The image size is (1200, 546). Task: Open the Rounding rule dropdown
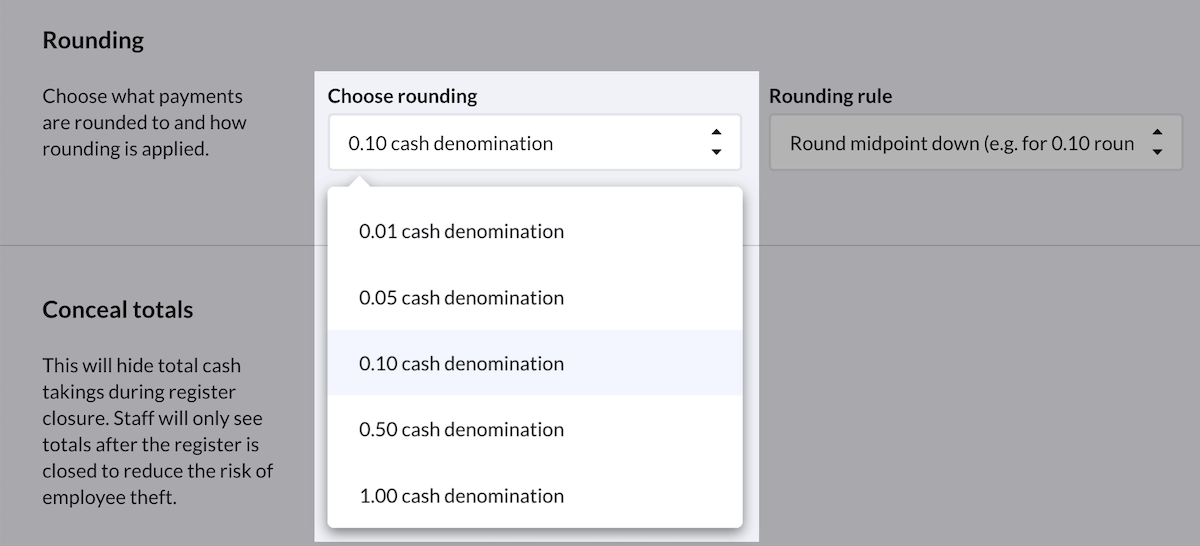(x=960, y=143)
